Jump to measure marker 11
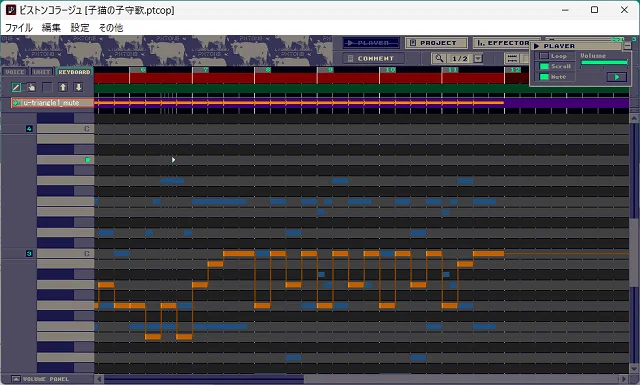Viewport: 640px width, 385px height. 453,70
